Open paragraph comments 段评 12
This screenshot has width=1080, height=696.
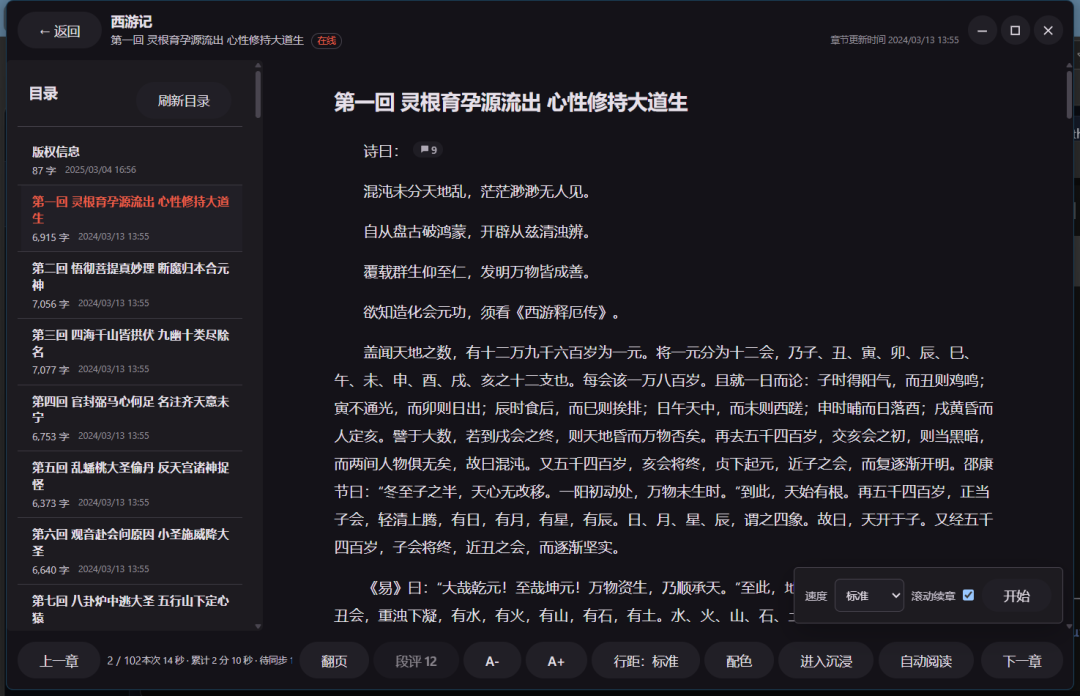coord(416,661)
